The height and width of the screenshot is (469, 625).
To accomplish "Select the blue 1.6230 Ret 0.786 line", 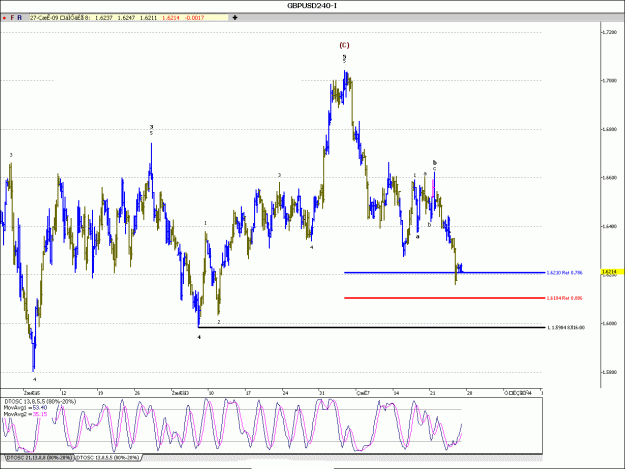I will click(x=444, y=273).
